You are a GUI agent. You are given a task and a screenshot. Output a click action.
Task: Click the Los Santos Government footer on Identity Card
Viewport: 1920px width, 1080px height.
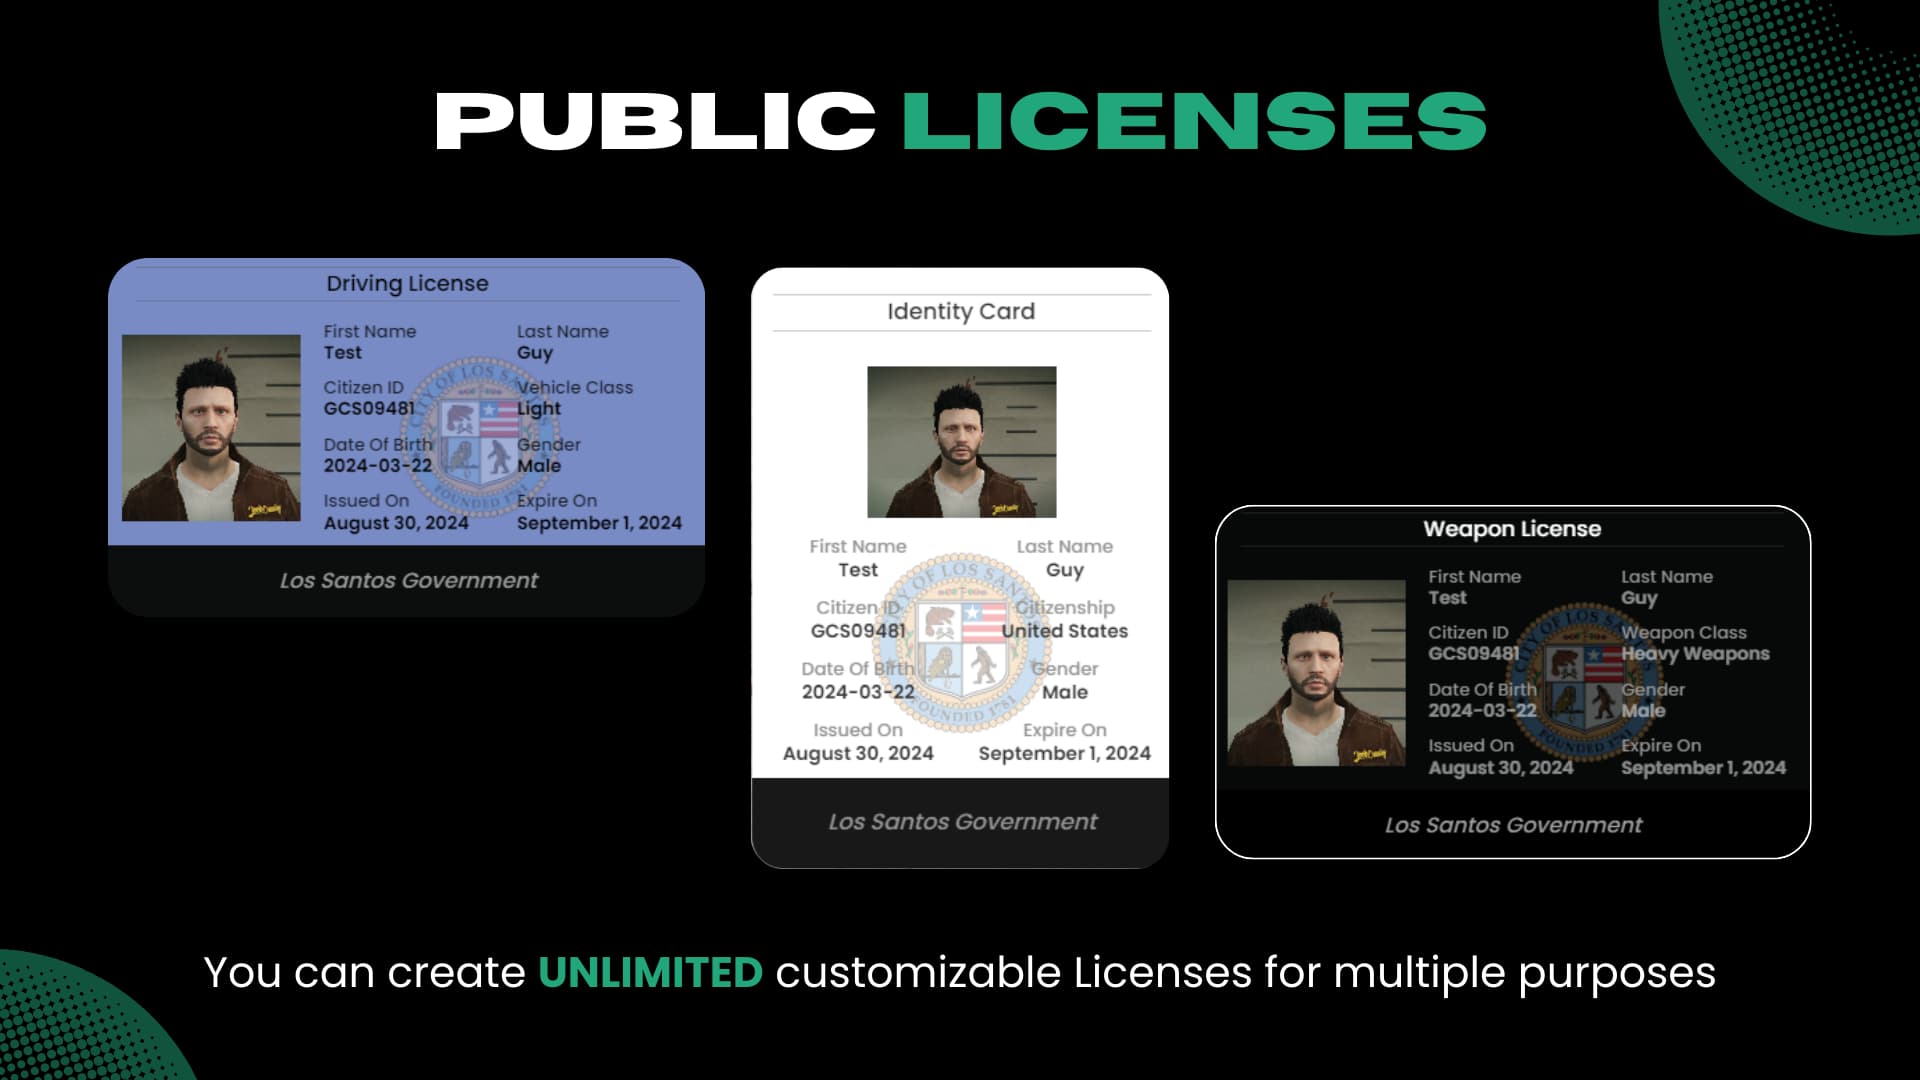(961, 821)
